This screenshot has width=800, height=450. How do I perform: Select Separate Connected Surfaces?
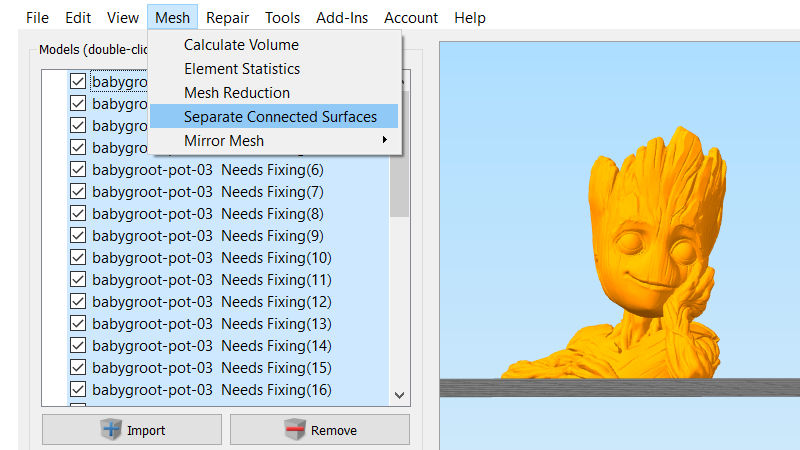point(274,117)
